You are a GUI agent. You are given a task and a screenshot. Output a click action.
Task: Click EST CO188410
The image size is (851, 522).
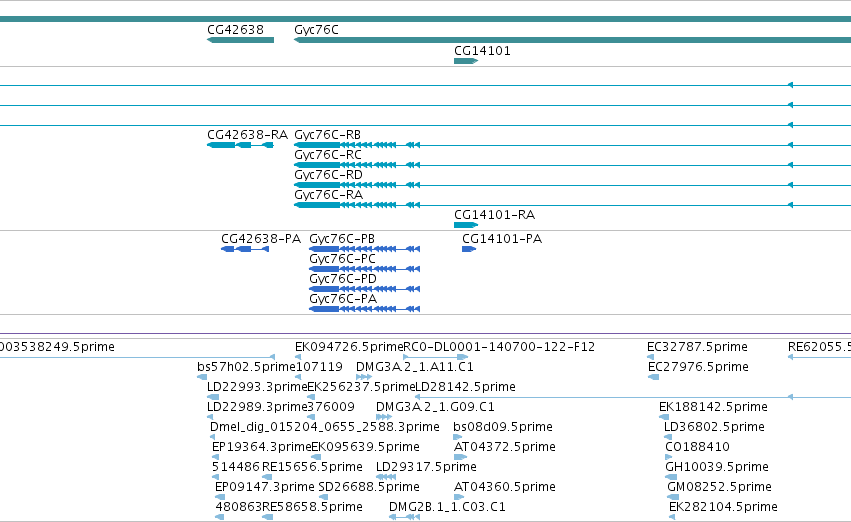[x=697, y=447]
